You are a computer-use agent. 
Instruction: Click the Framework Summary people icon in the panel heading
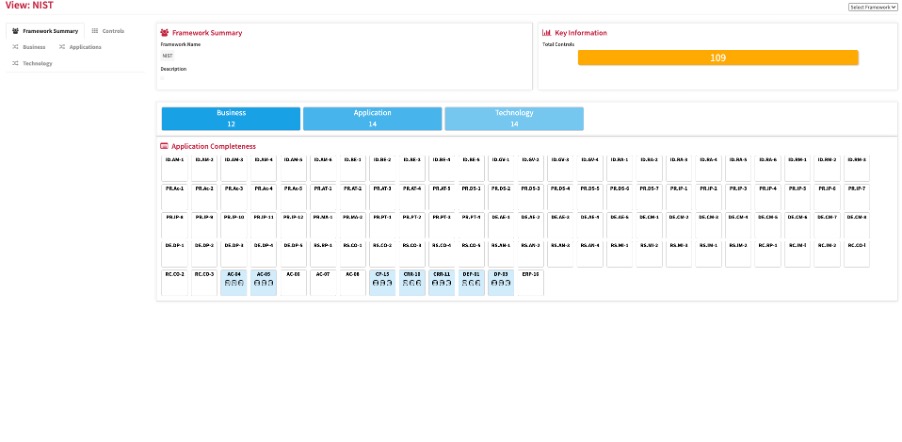coord(165,33)
